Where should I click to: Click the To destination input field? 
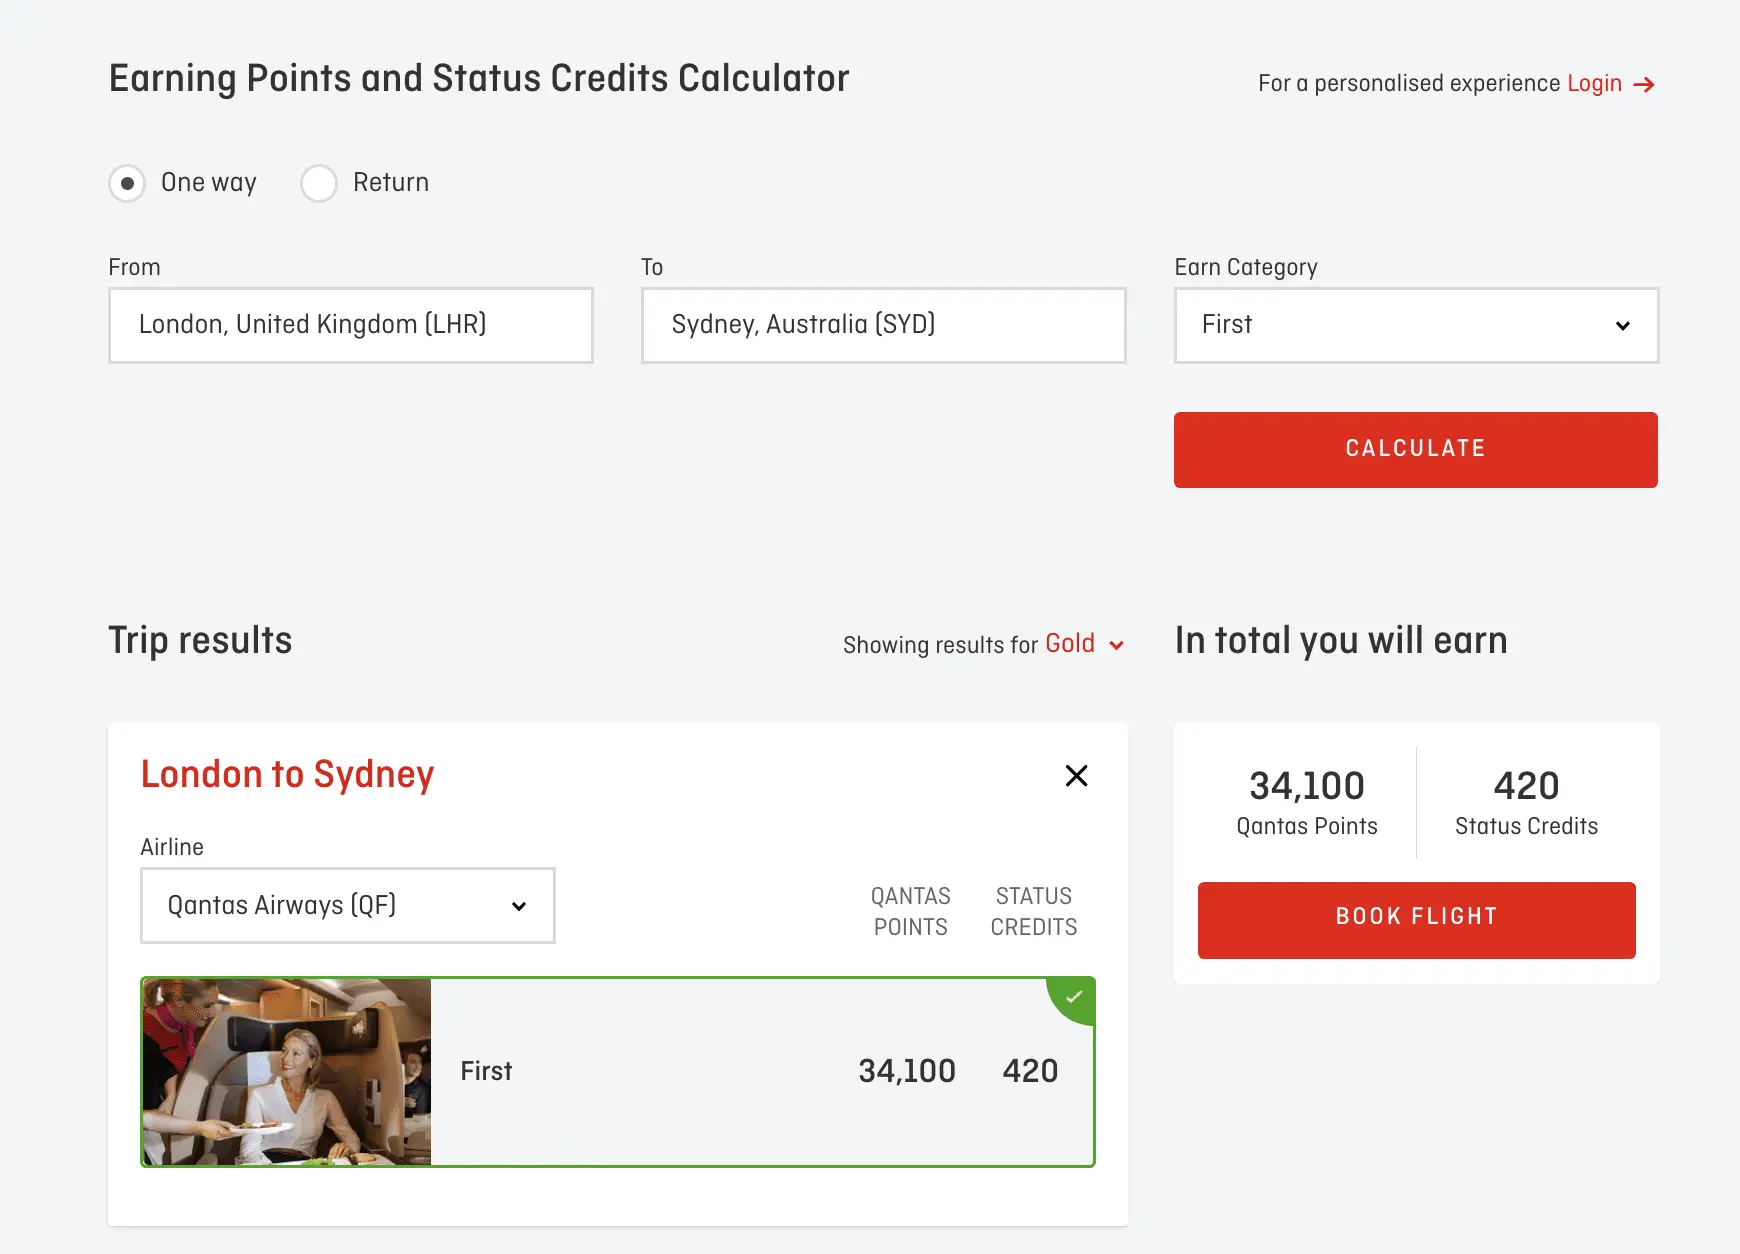(x=883, y=326)
